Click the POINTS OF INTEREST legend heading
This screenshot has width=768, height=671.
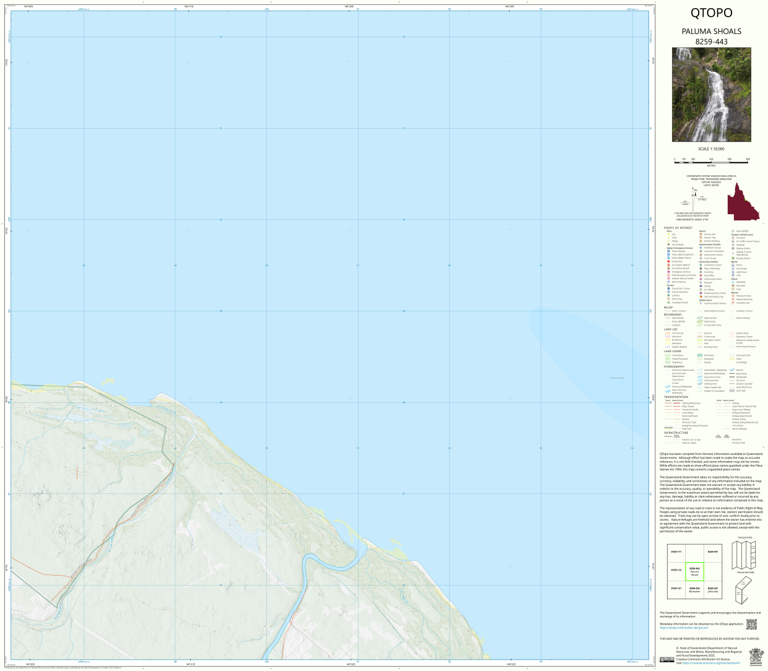(x=678, y=228)
